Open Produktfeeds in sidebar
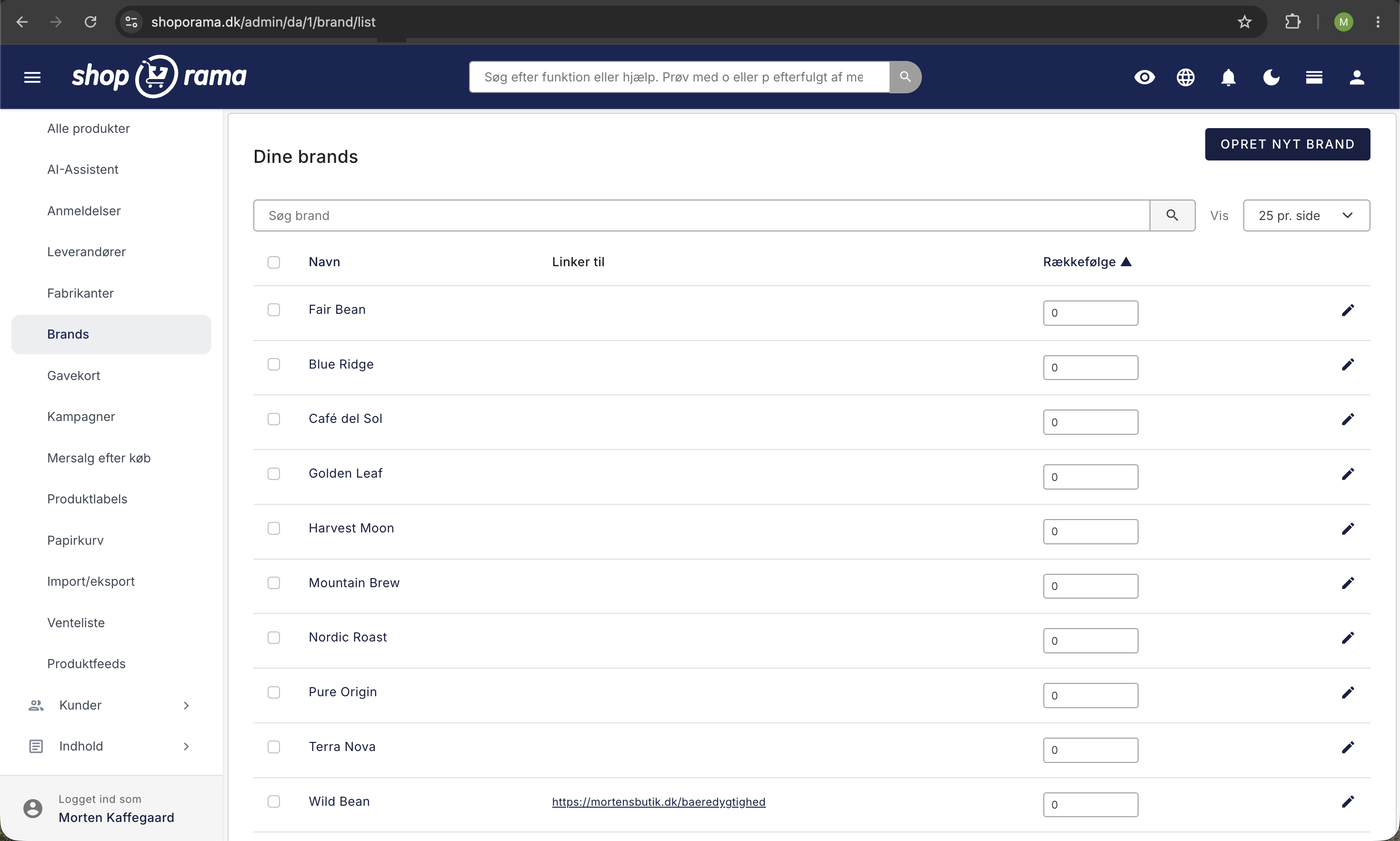 [86, 664]
